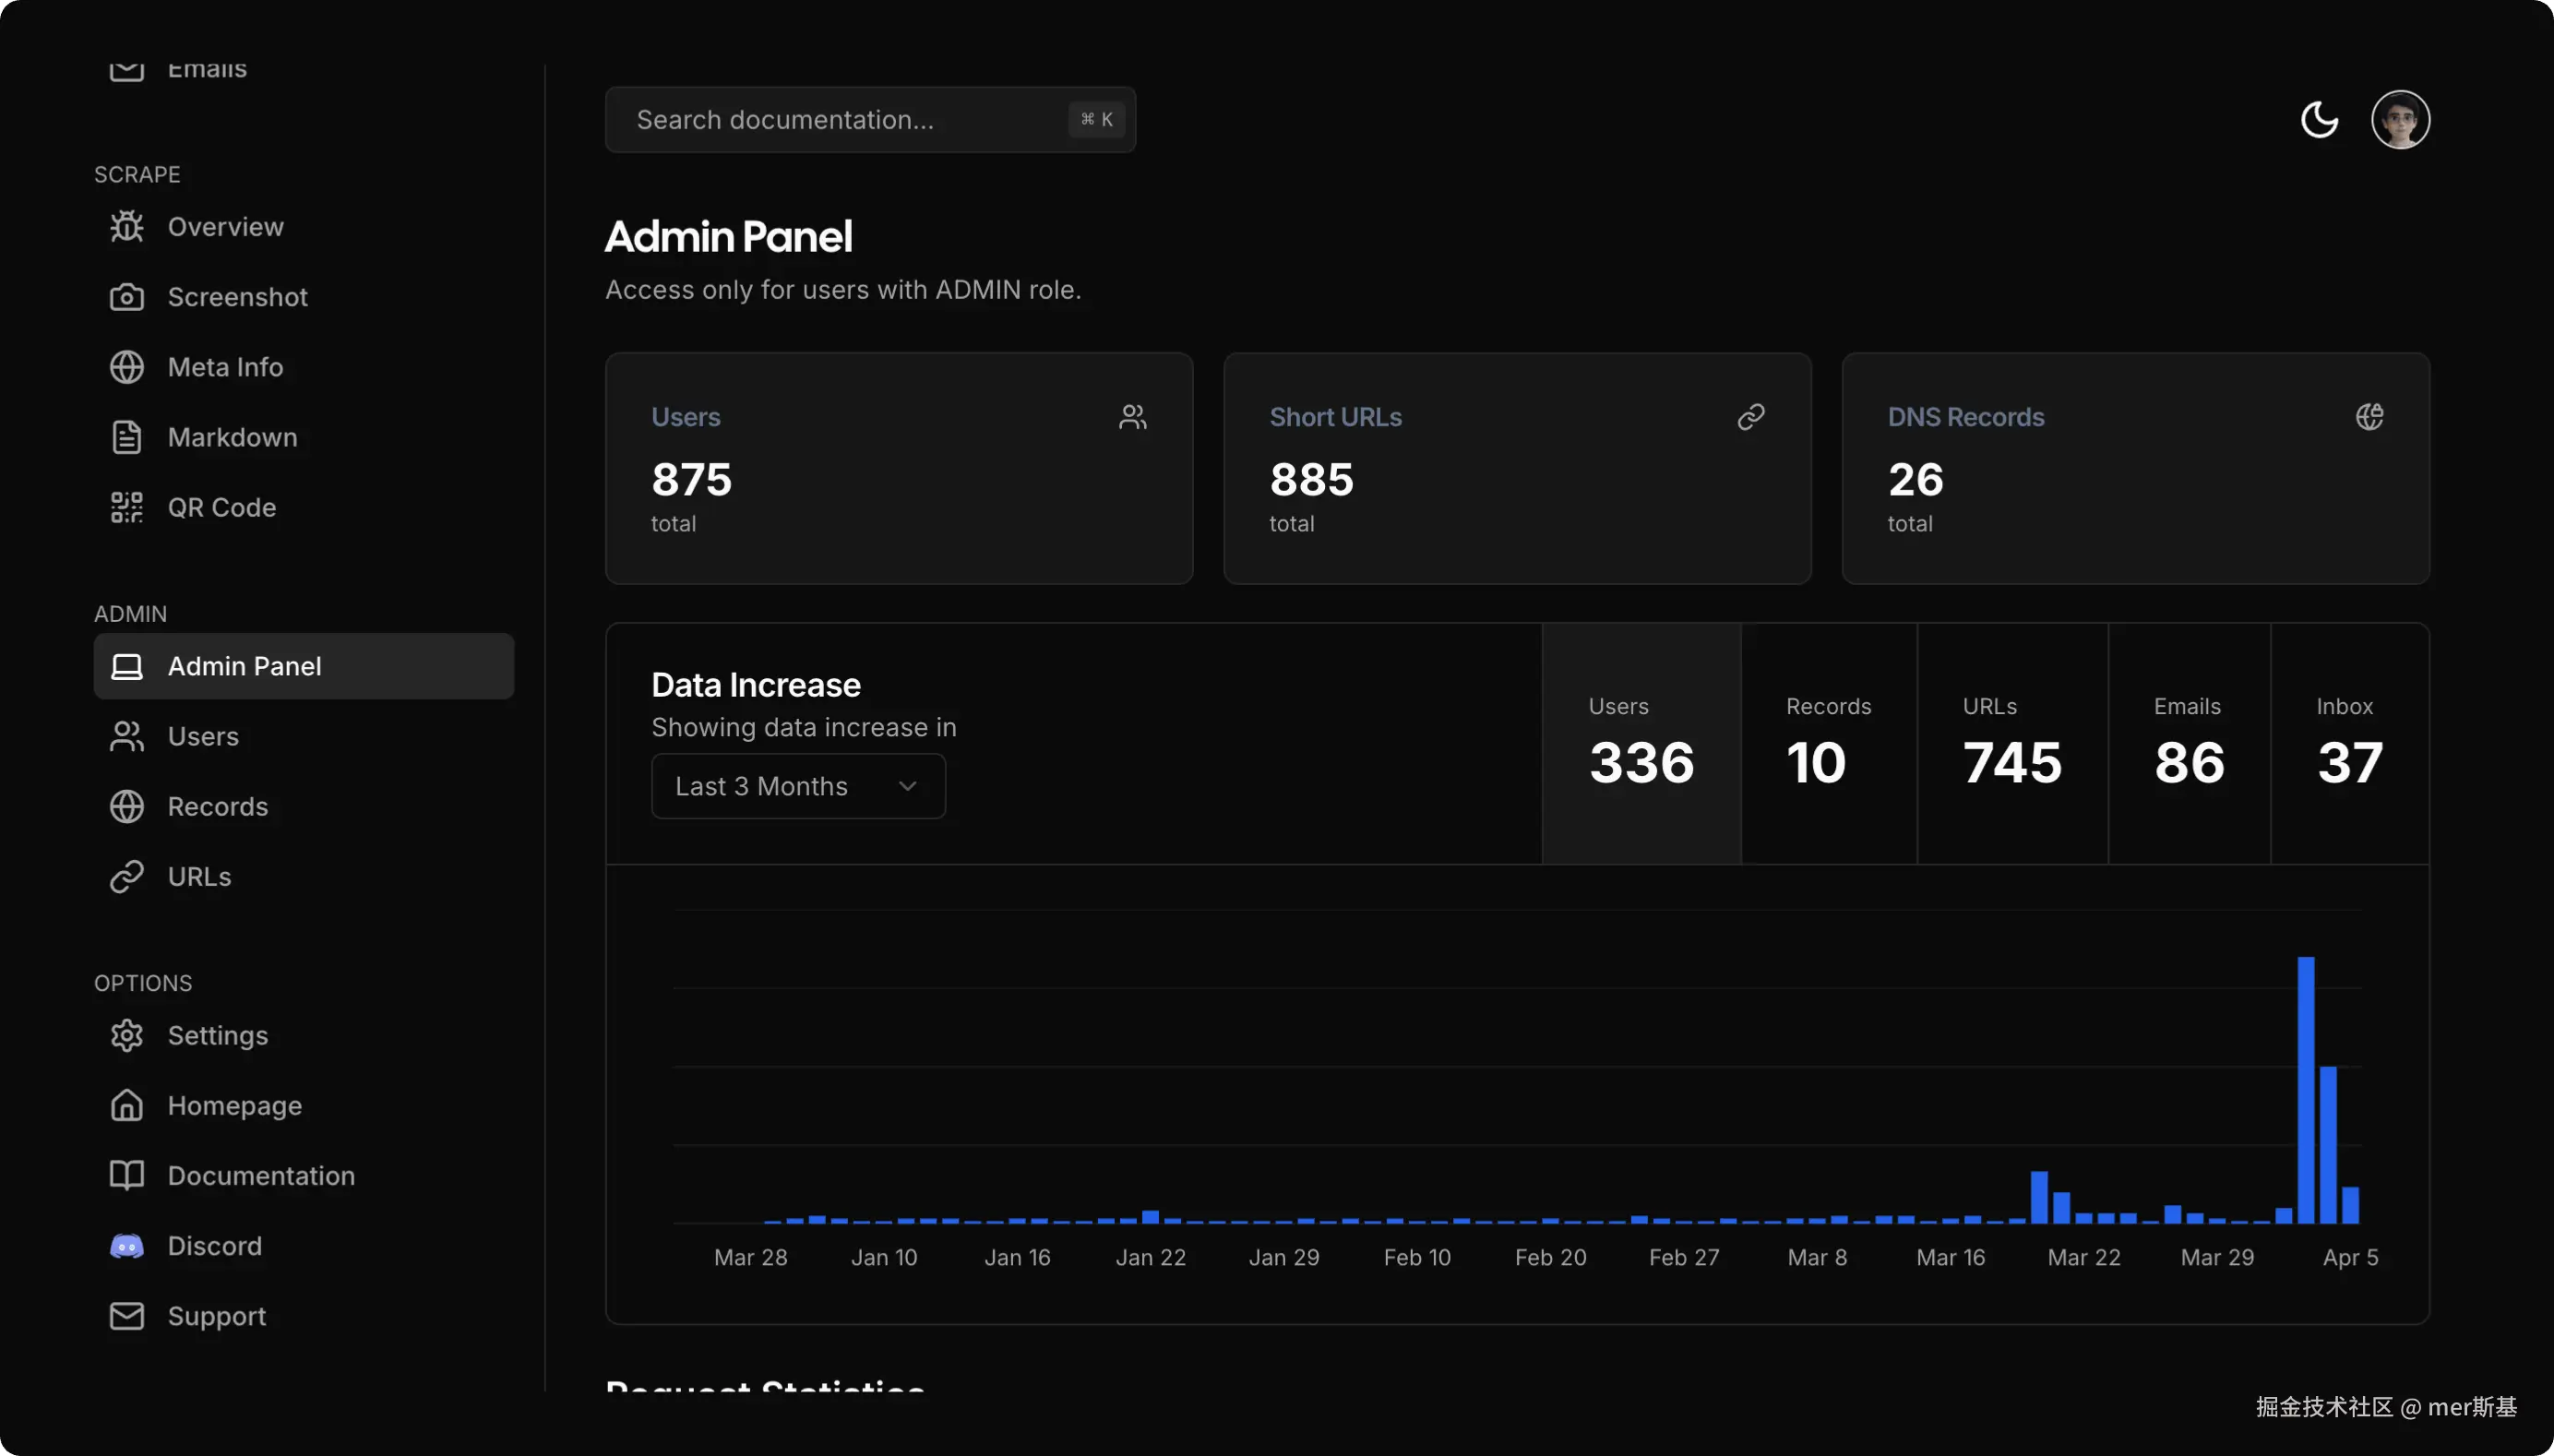Click the link icon on the Short URLs card

1750,417
